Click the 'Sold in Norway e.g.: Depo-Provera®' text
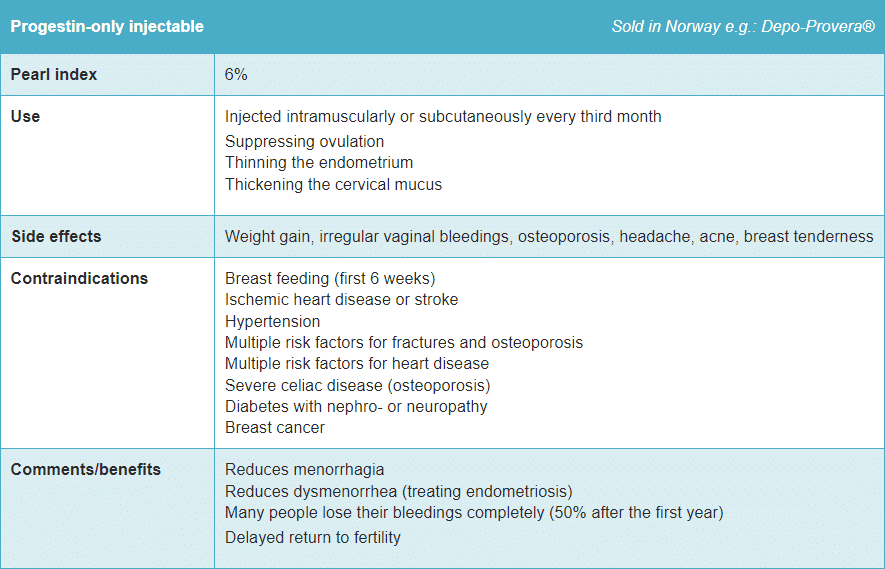The width and height of the screenshot is (885, 569). 743,26
